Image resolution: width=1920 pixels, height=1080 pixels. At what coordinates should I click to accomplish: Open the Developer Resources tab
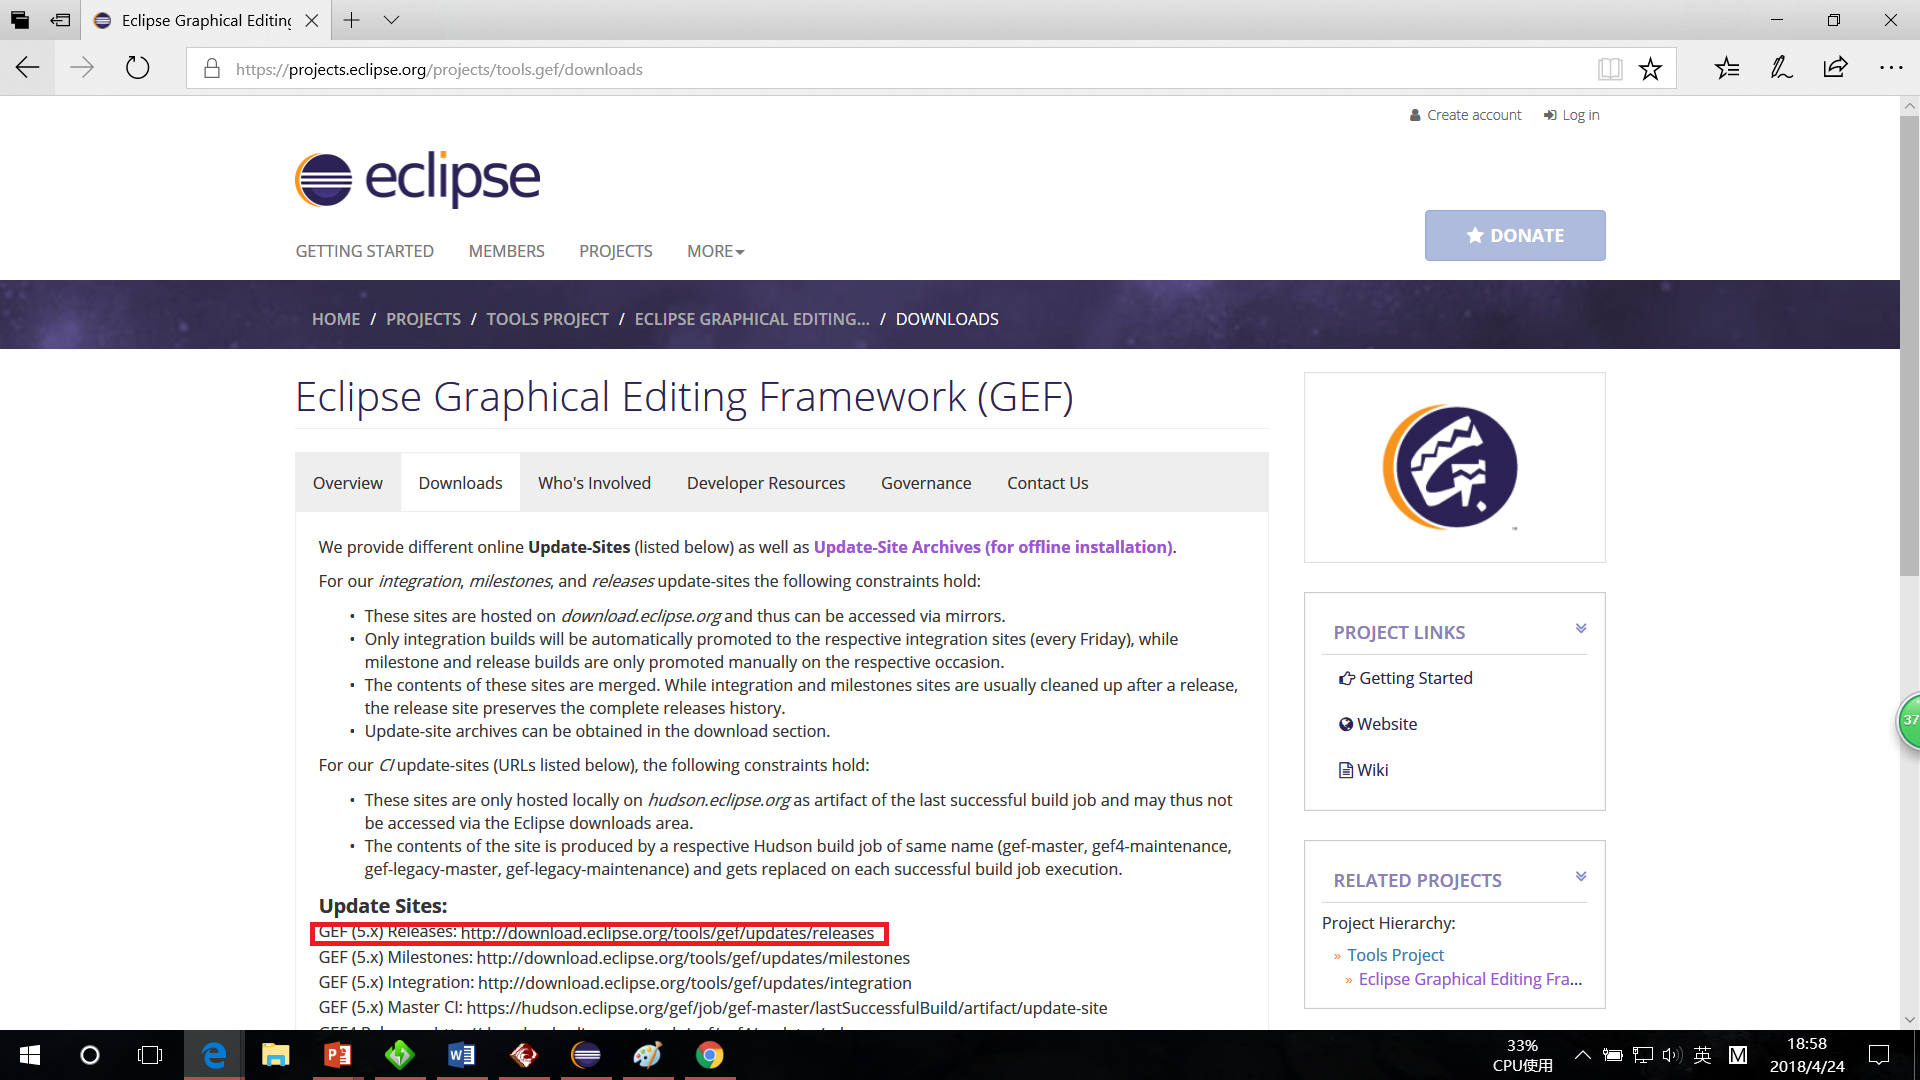[x=766, y=483]
